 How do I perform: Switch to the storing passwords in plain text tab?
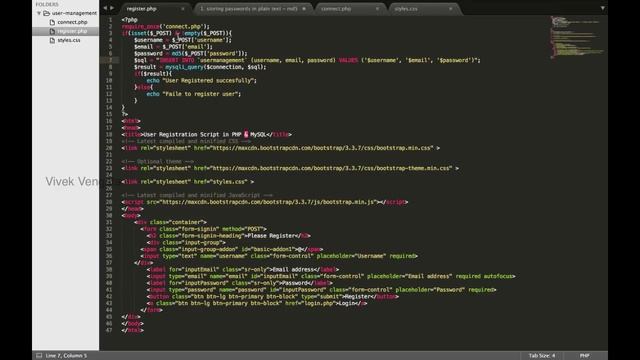(x=249, y=9)
